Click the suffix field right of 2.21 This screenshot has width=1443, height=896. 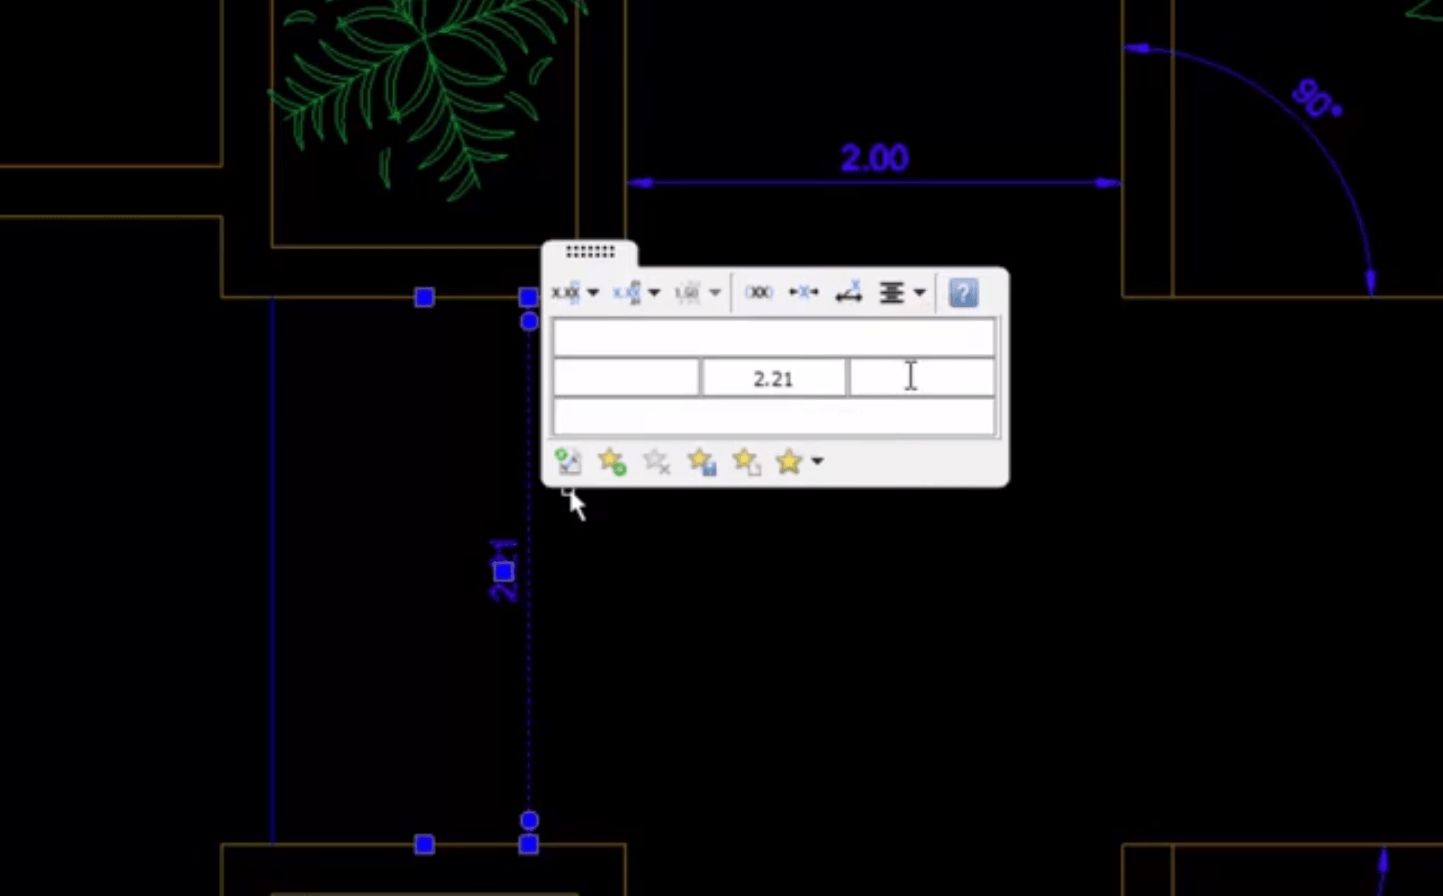point(922,378)
